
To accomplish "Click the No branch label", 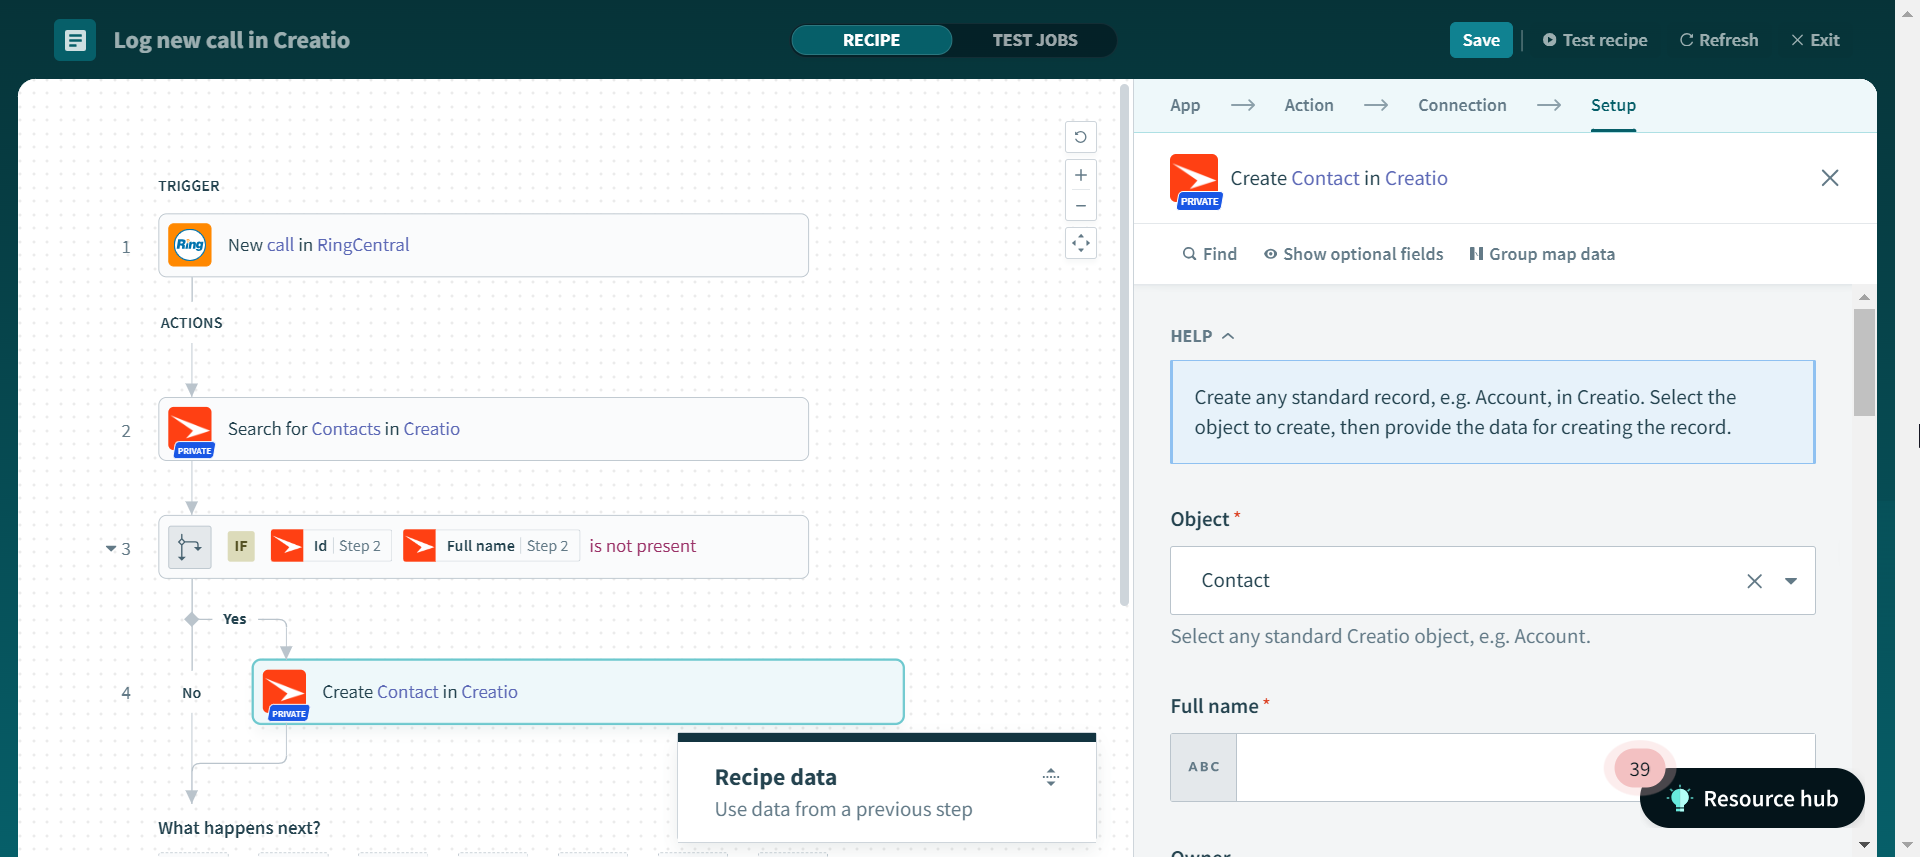I will click(191, 693).
